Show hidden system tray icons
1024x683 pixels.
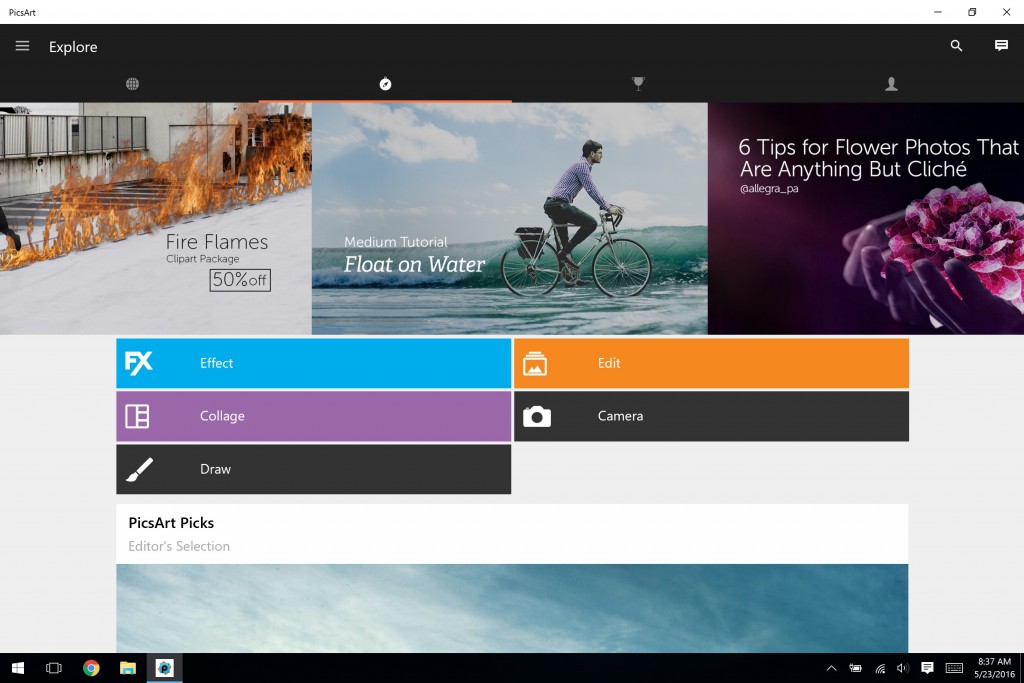tap(831, 668)
